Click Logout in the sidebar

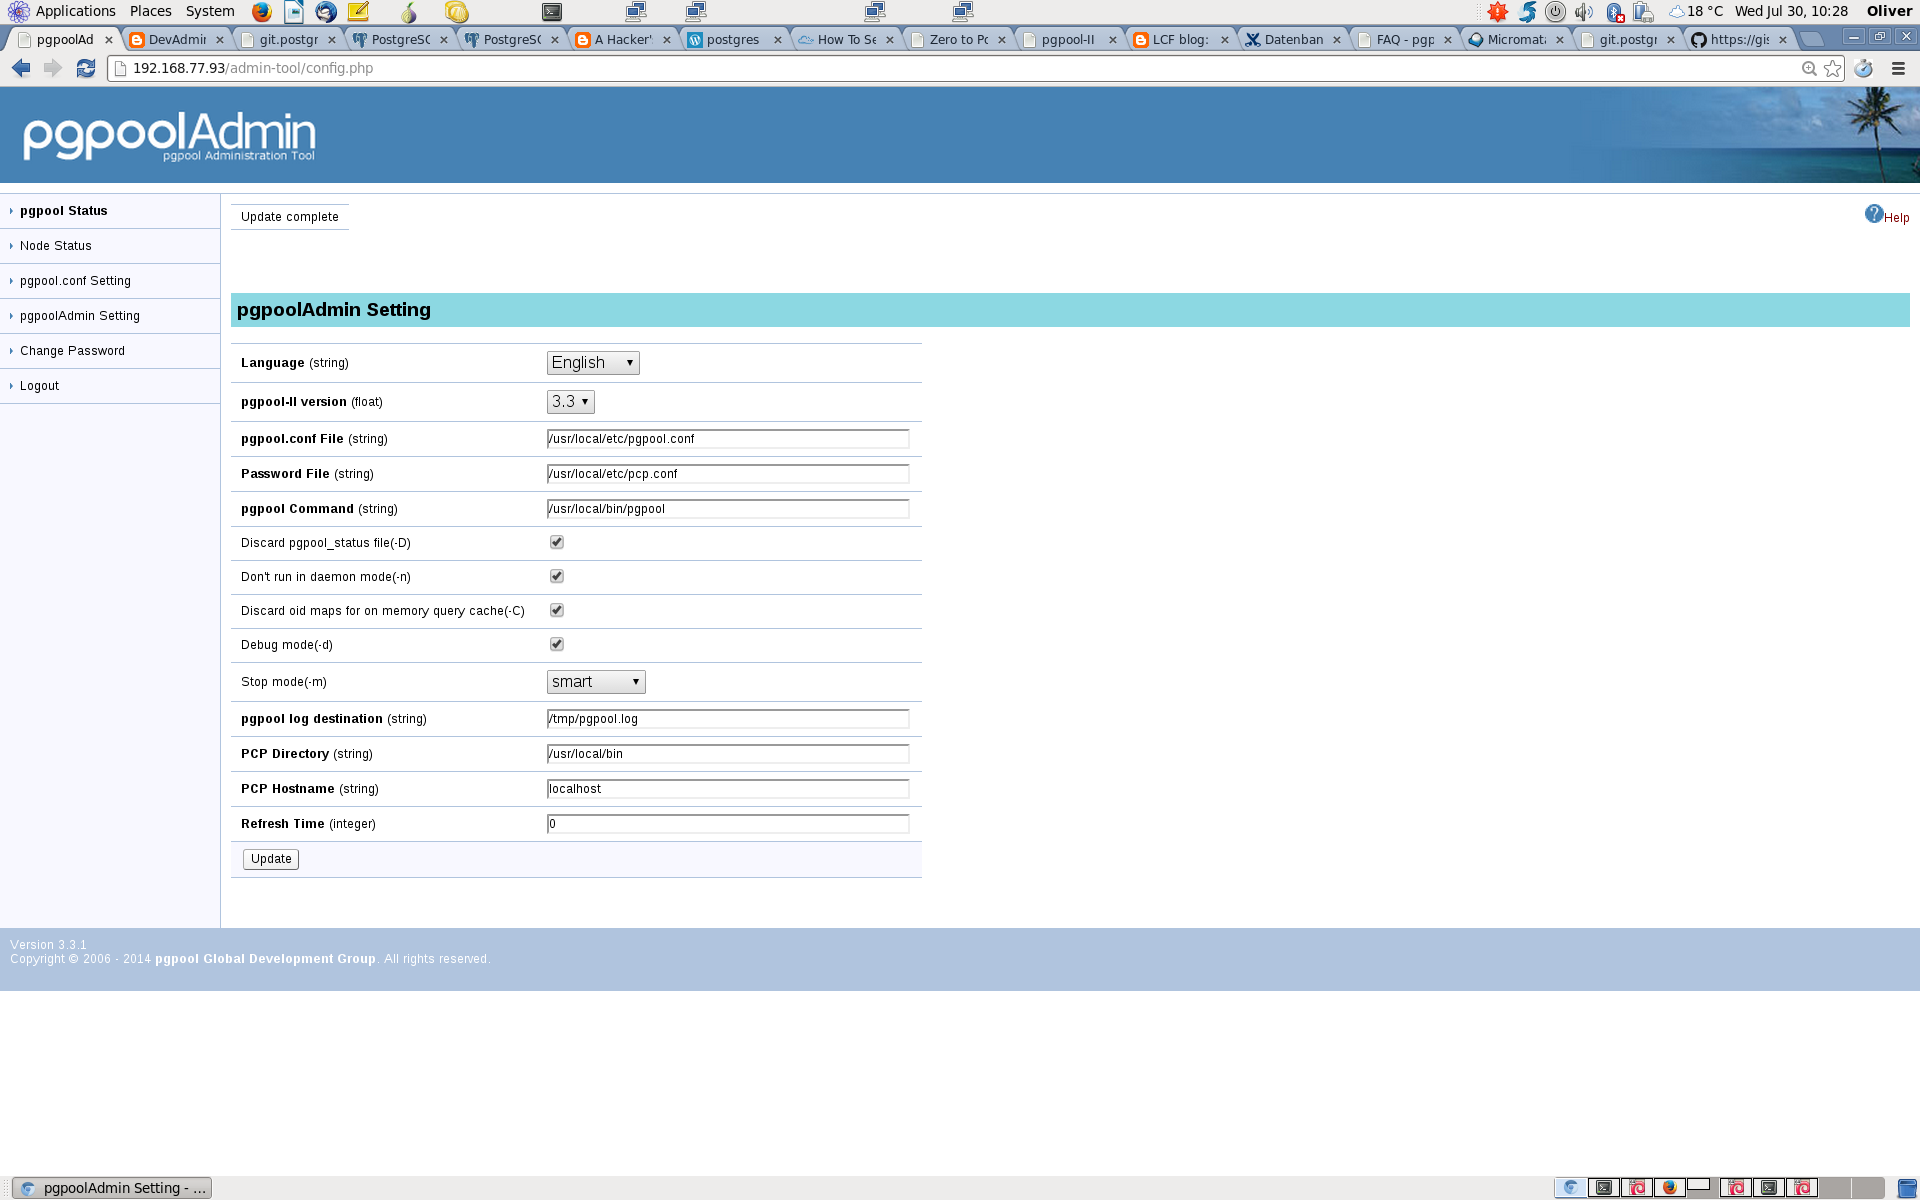tap(39, 386)
